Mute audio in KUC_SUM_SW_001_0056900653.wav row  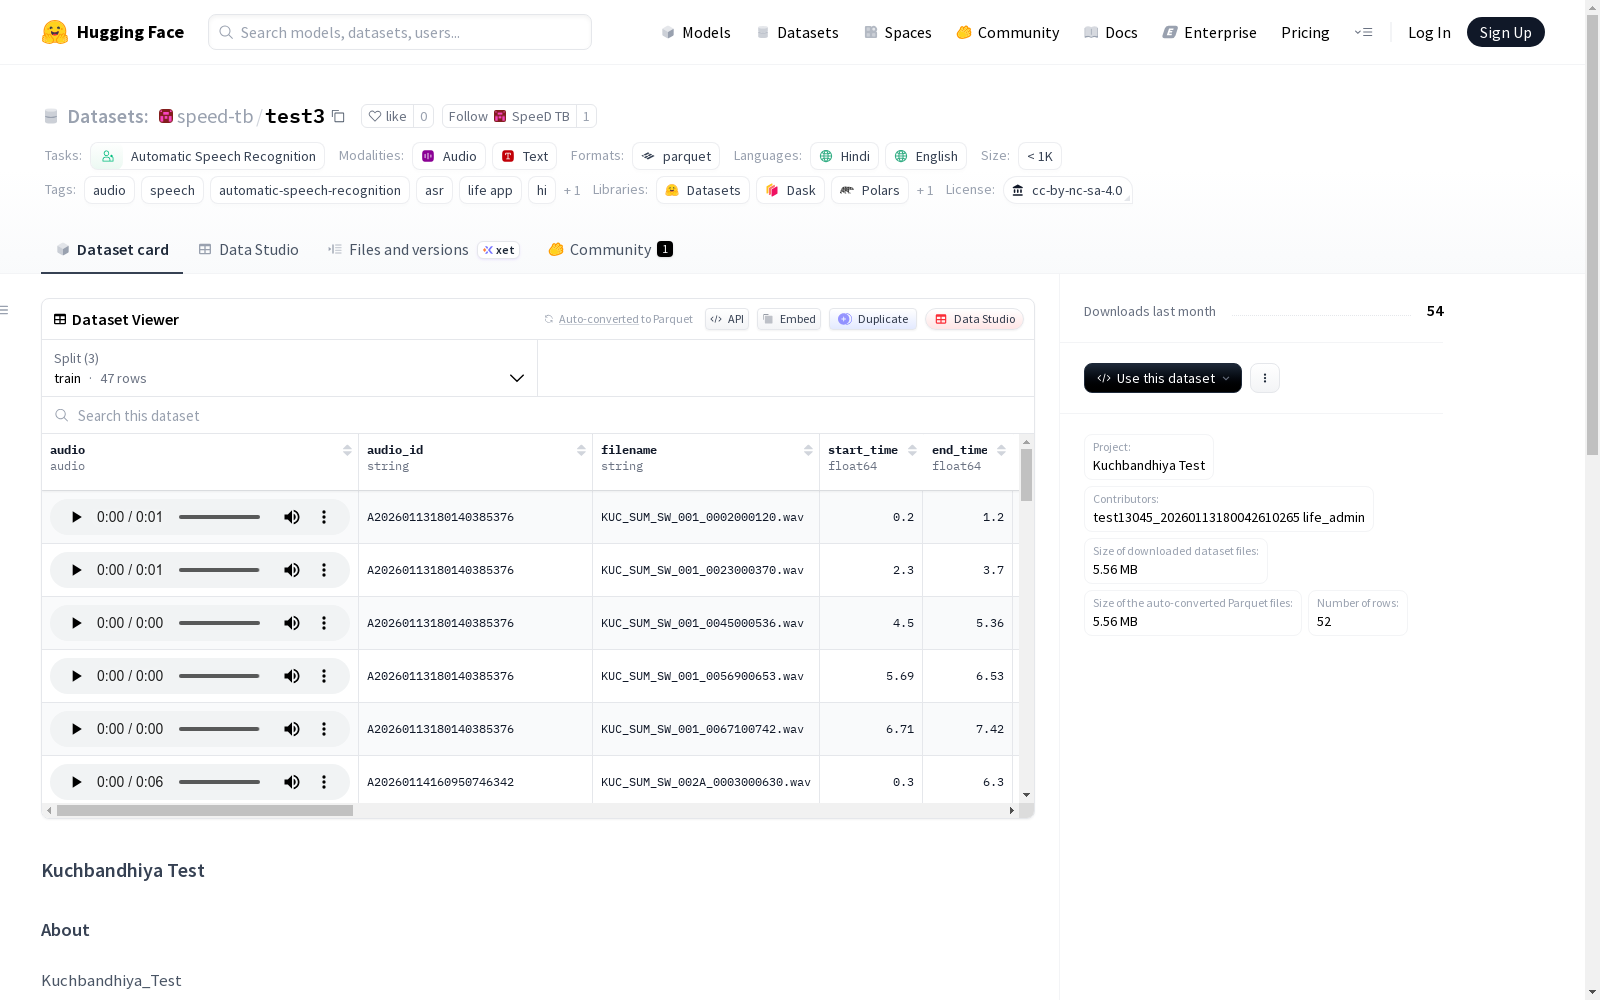[292, 676]
